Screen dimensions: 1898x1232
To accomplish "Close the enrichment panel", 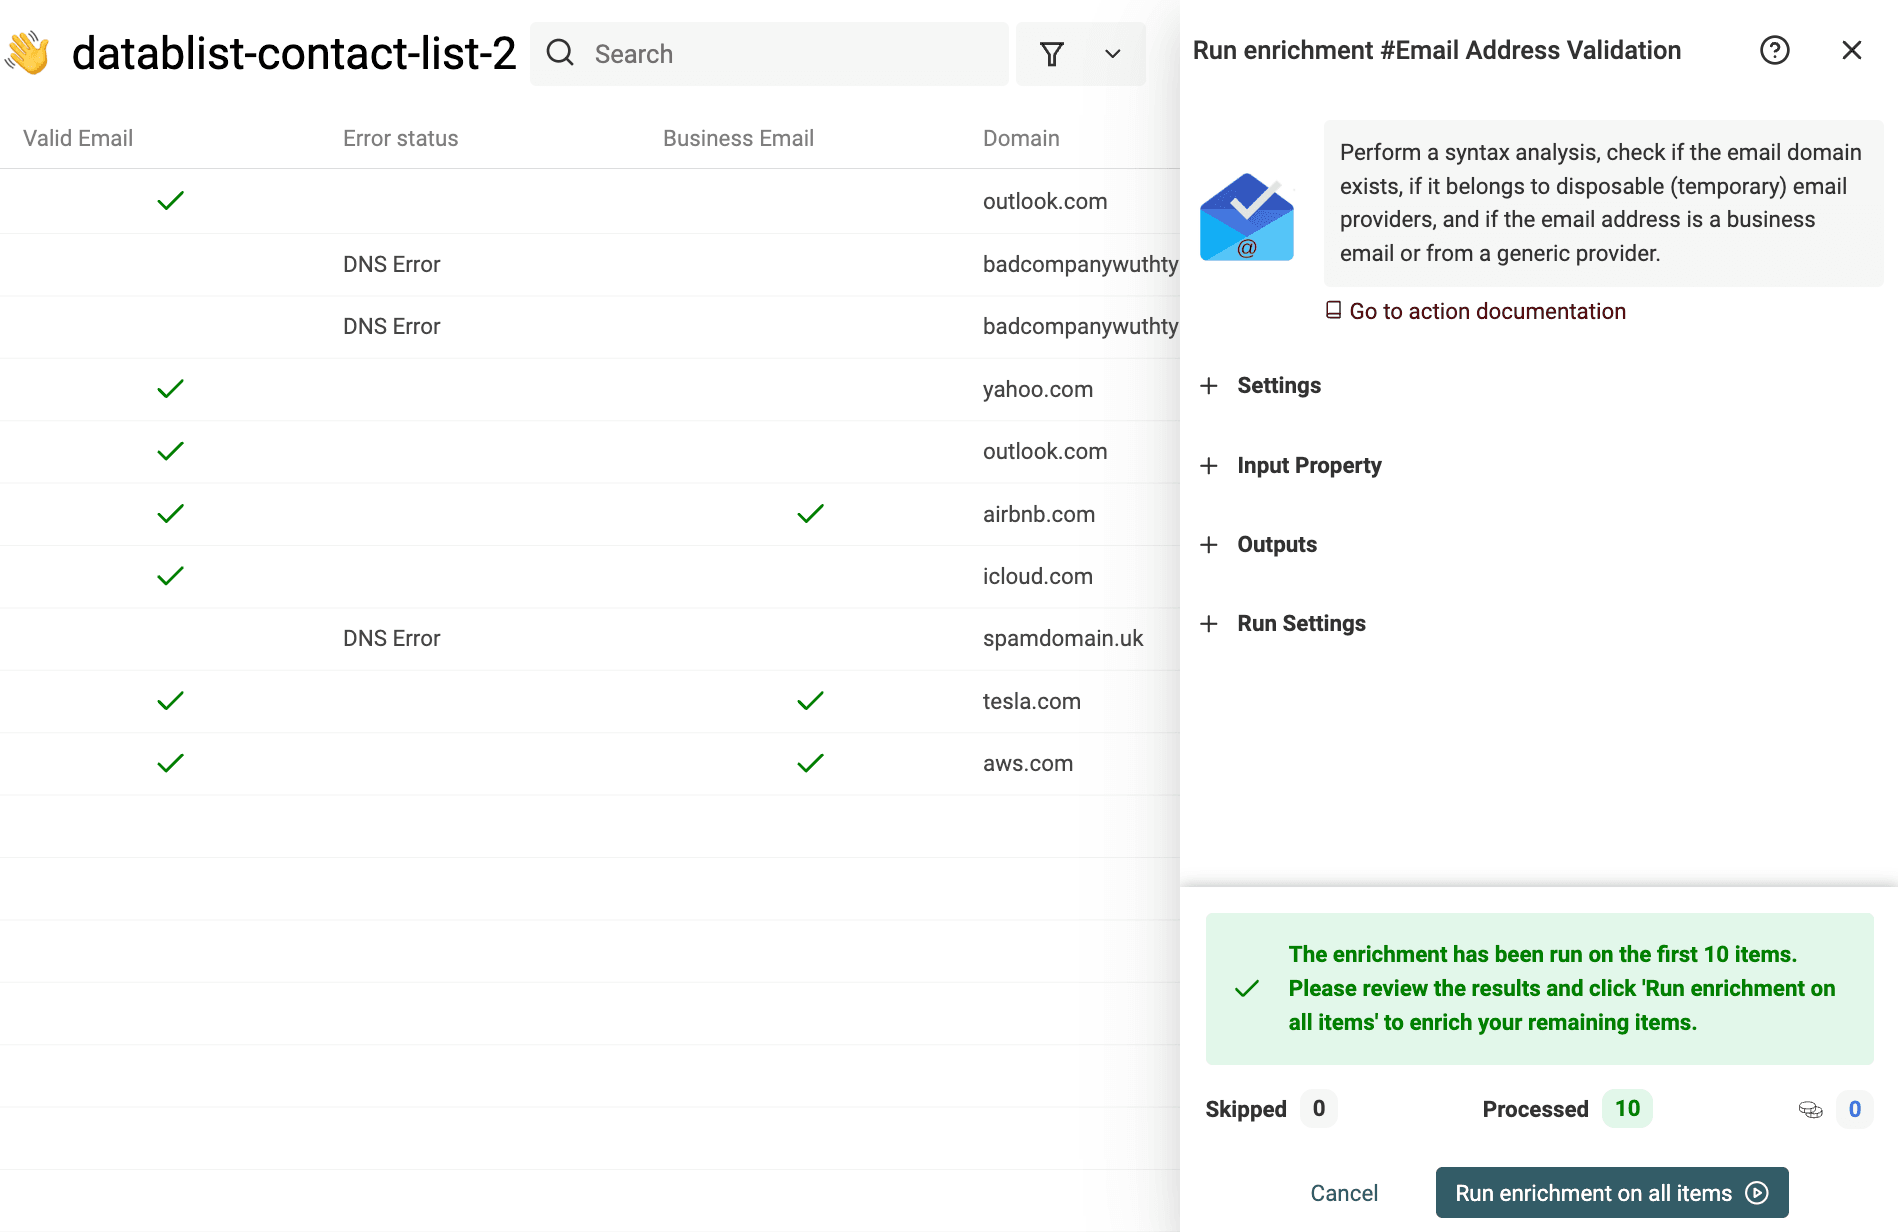I will pyautogui.click(x=1851, y=50).
